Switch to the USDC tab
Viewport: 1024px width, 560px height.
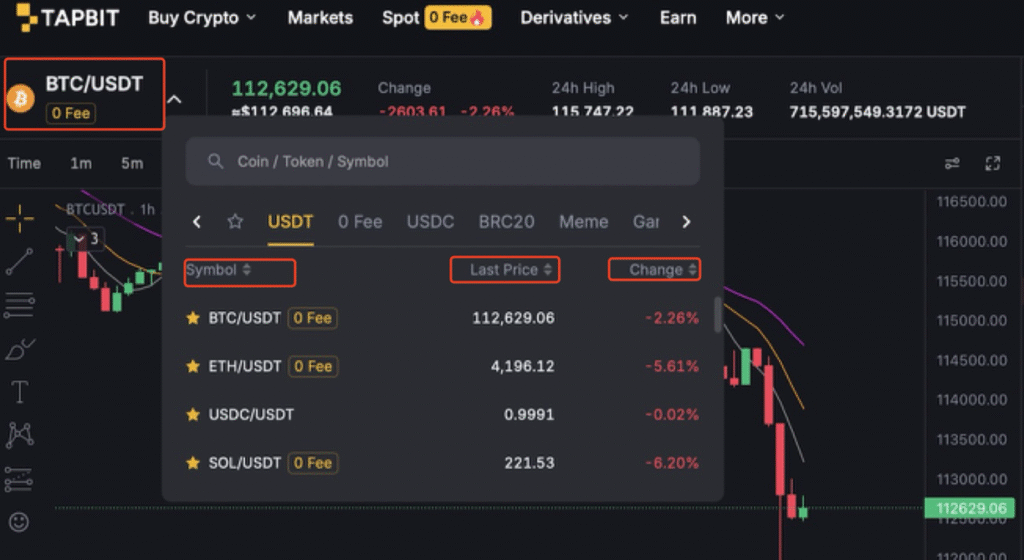click(x=431, y=221)
